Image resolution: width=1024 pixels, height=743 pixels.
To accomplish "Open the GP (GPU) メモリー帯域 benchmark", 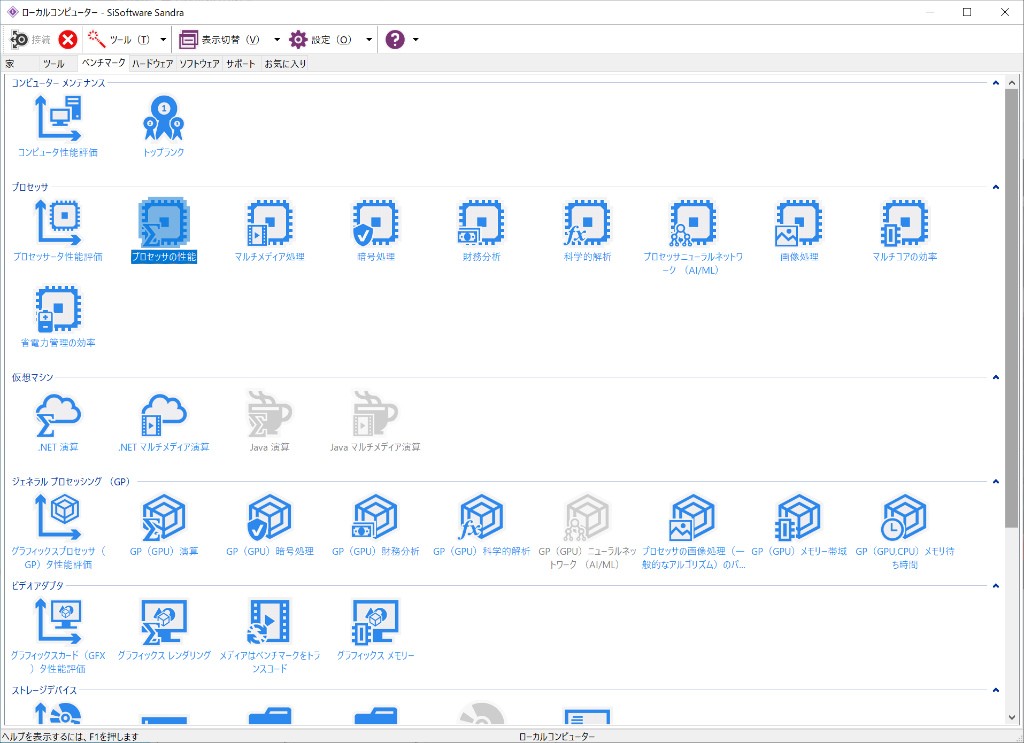I will 799,517.
